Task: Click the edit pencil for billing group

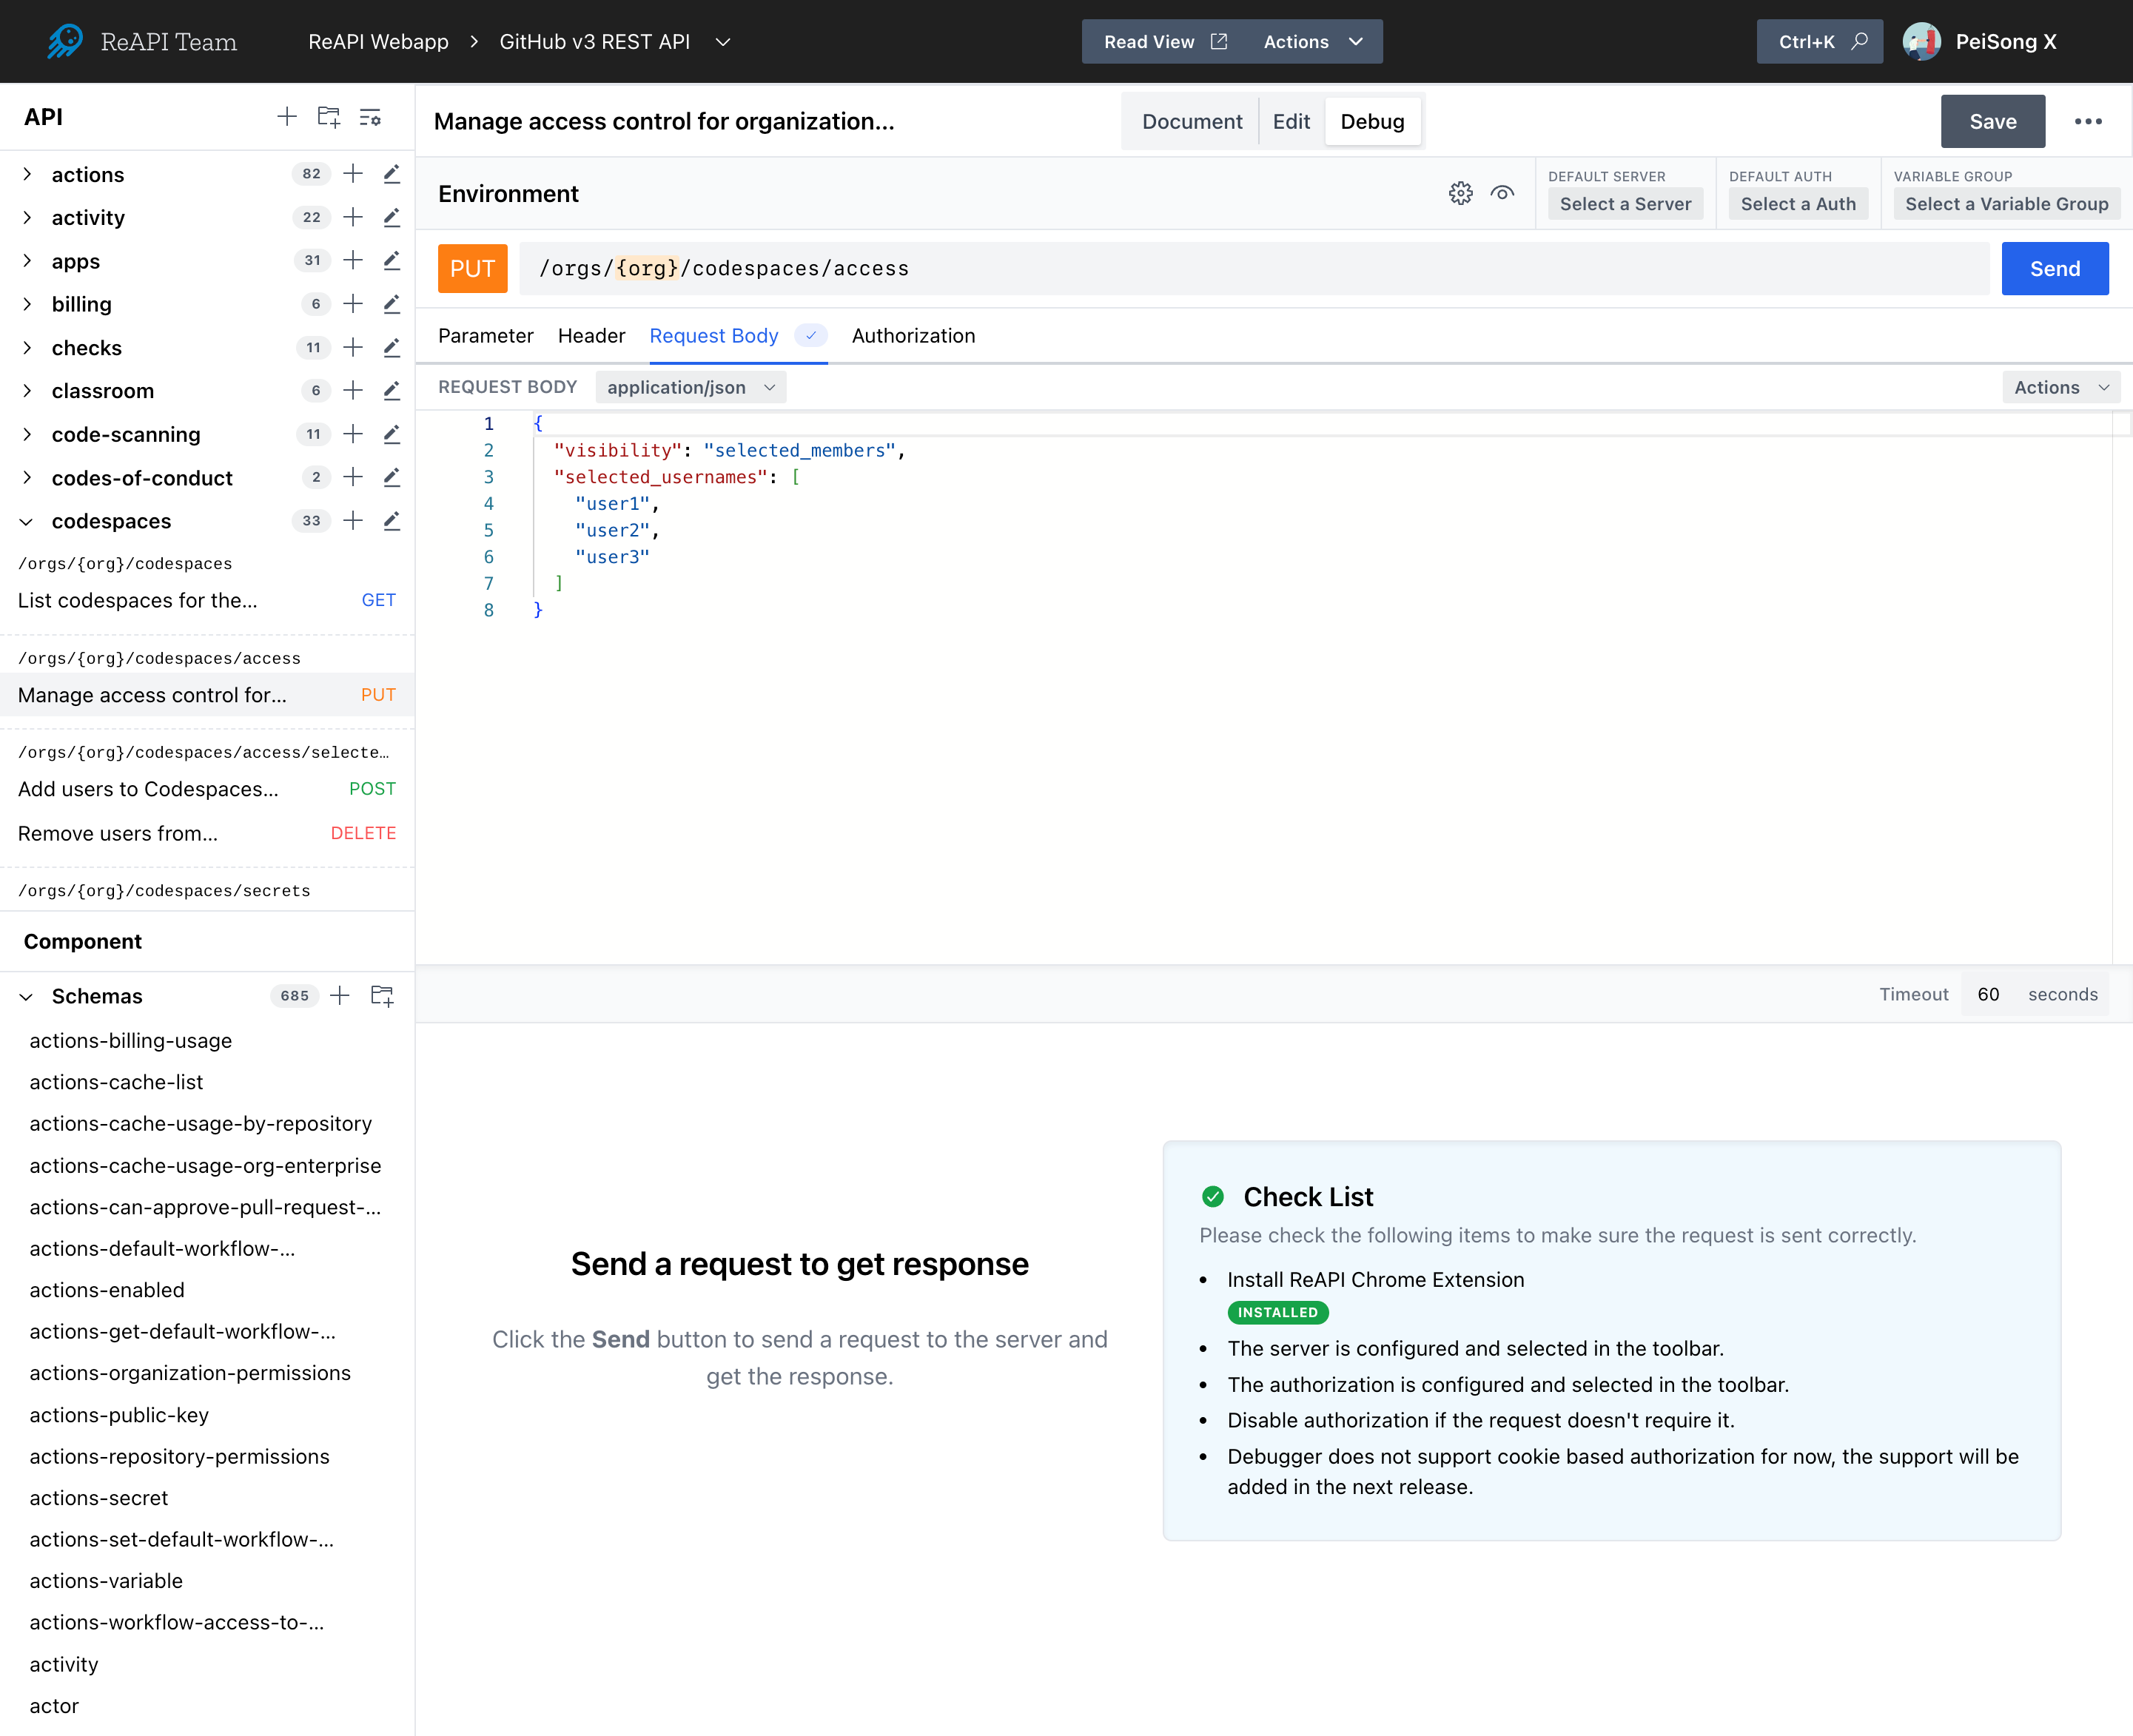Action: pos(392,304)
